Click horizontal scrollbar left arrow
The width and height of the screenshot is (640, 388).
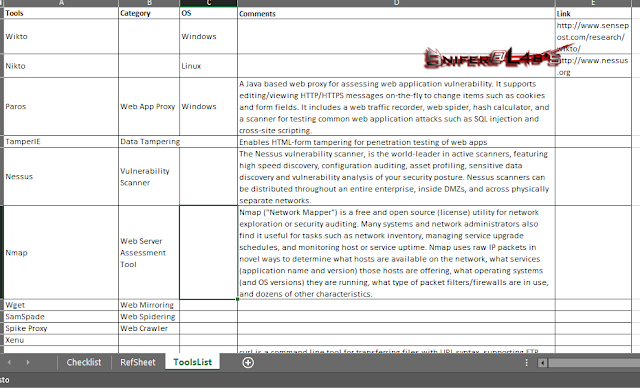click(x=542, y=363)
